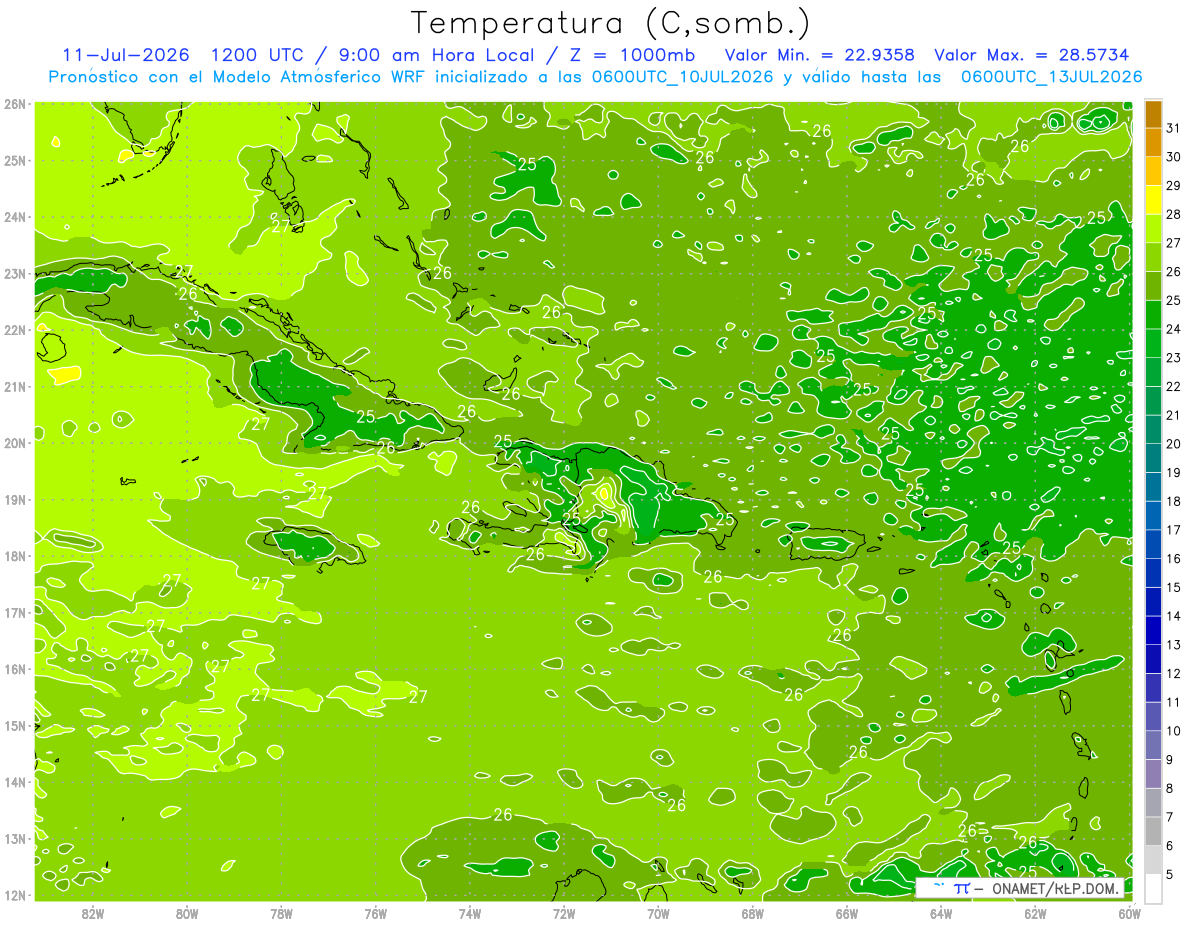Click the "66W" longitude axis label

click(x=846, y=913)
